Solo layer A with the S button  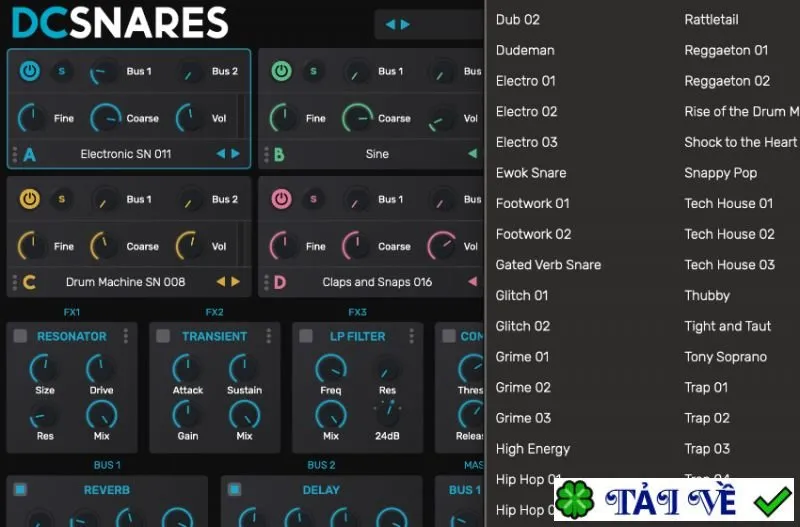(x=62, y=71)
